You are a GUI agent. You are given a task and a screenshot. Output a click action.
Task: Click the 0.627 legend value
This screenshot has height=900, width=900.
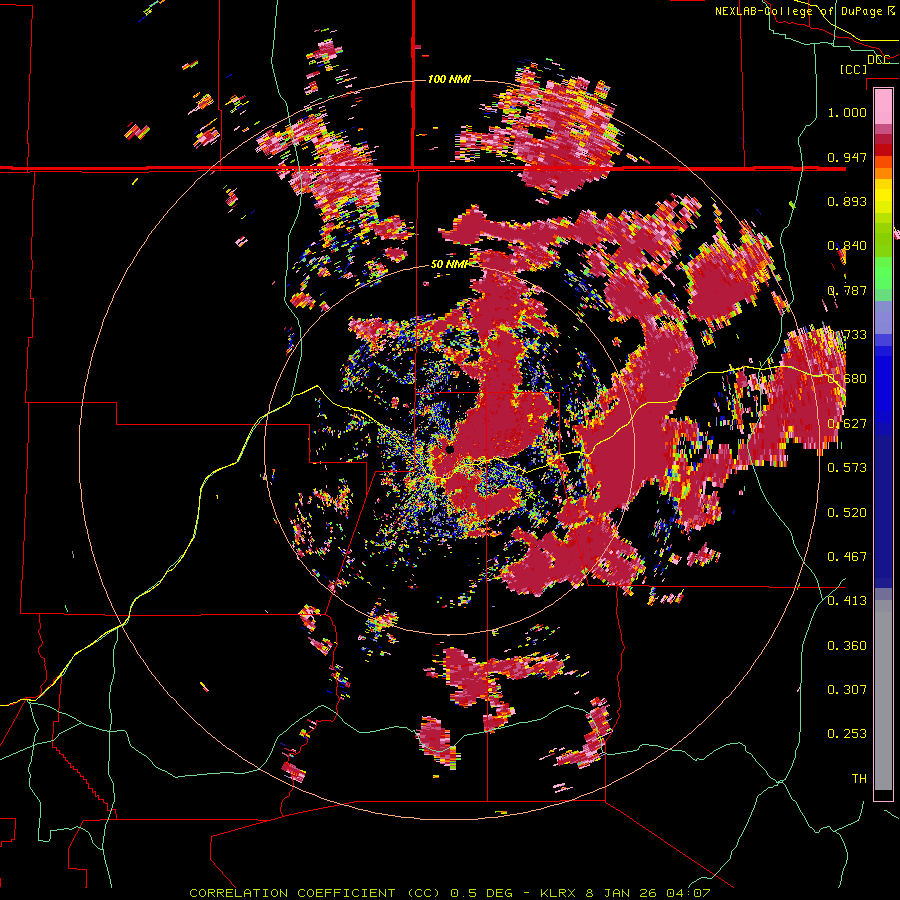[x=847, y=424]
